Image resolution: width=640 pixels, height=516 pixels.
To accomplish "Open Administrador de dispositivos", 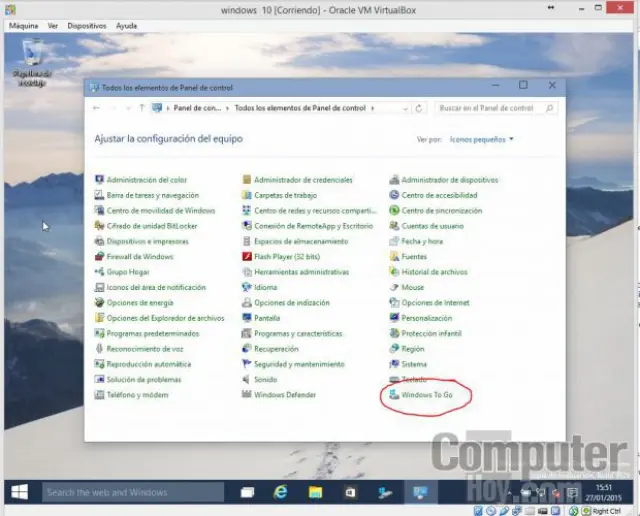I will coord(449,180).
